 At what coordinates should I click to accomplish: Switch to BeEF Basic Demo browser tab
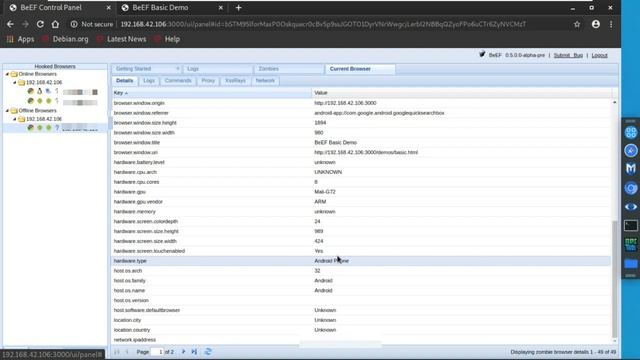171,8
